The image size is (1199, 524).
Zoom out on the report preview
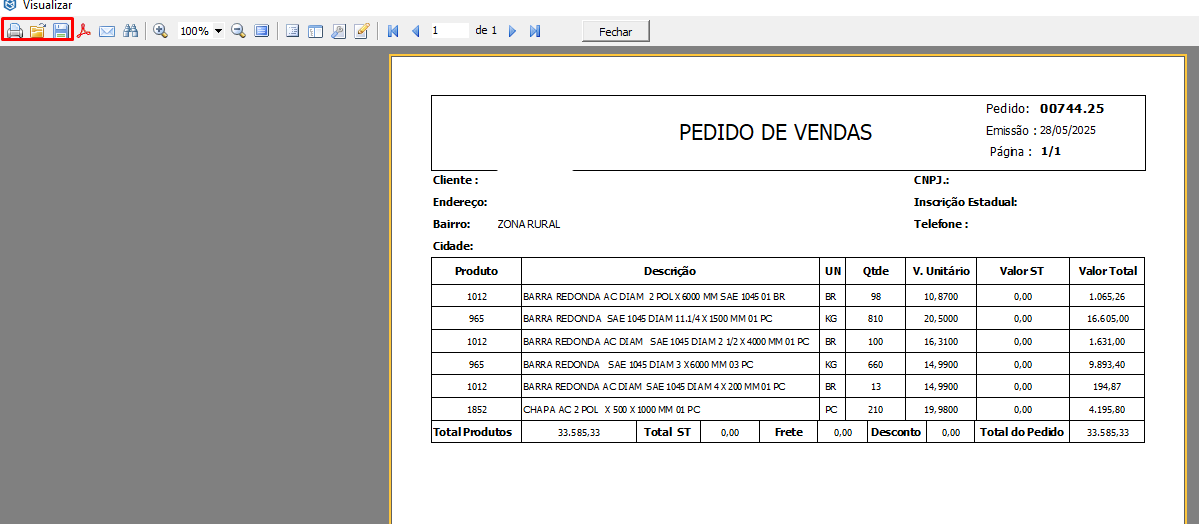pos(239,31)
